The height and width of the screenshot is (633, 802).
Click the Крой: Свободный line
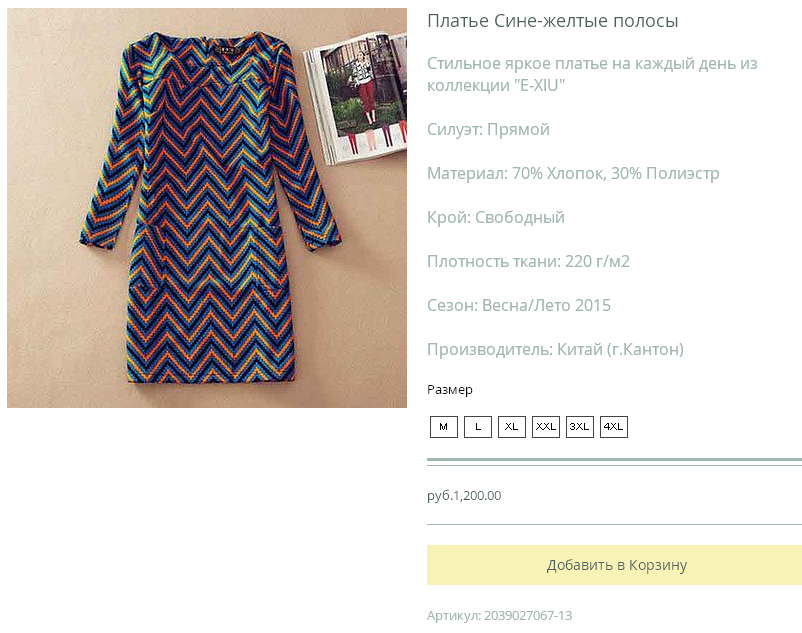pos(496,217)
